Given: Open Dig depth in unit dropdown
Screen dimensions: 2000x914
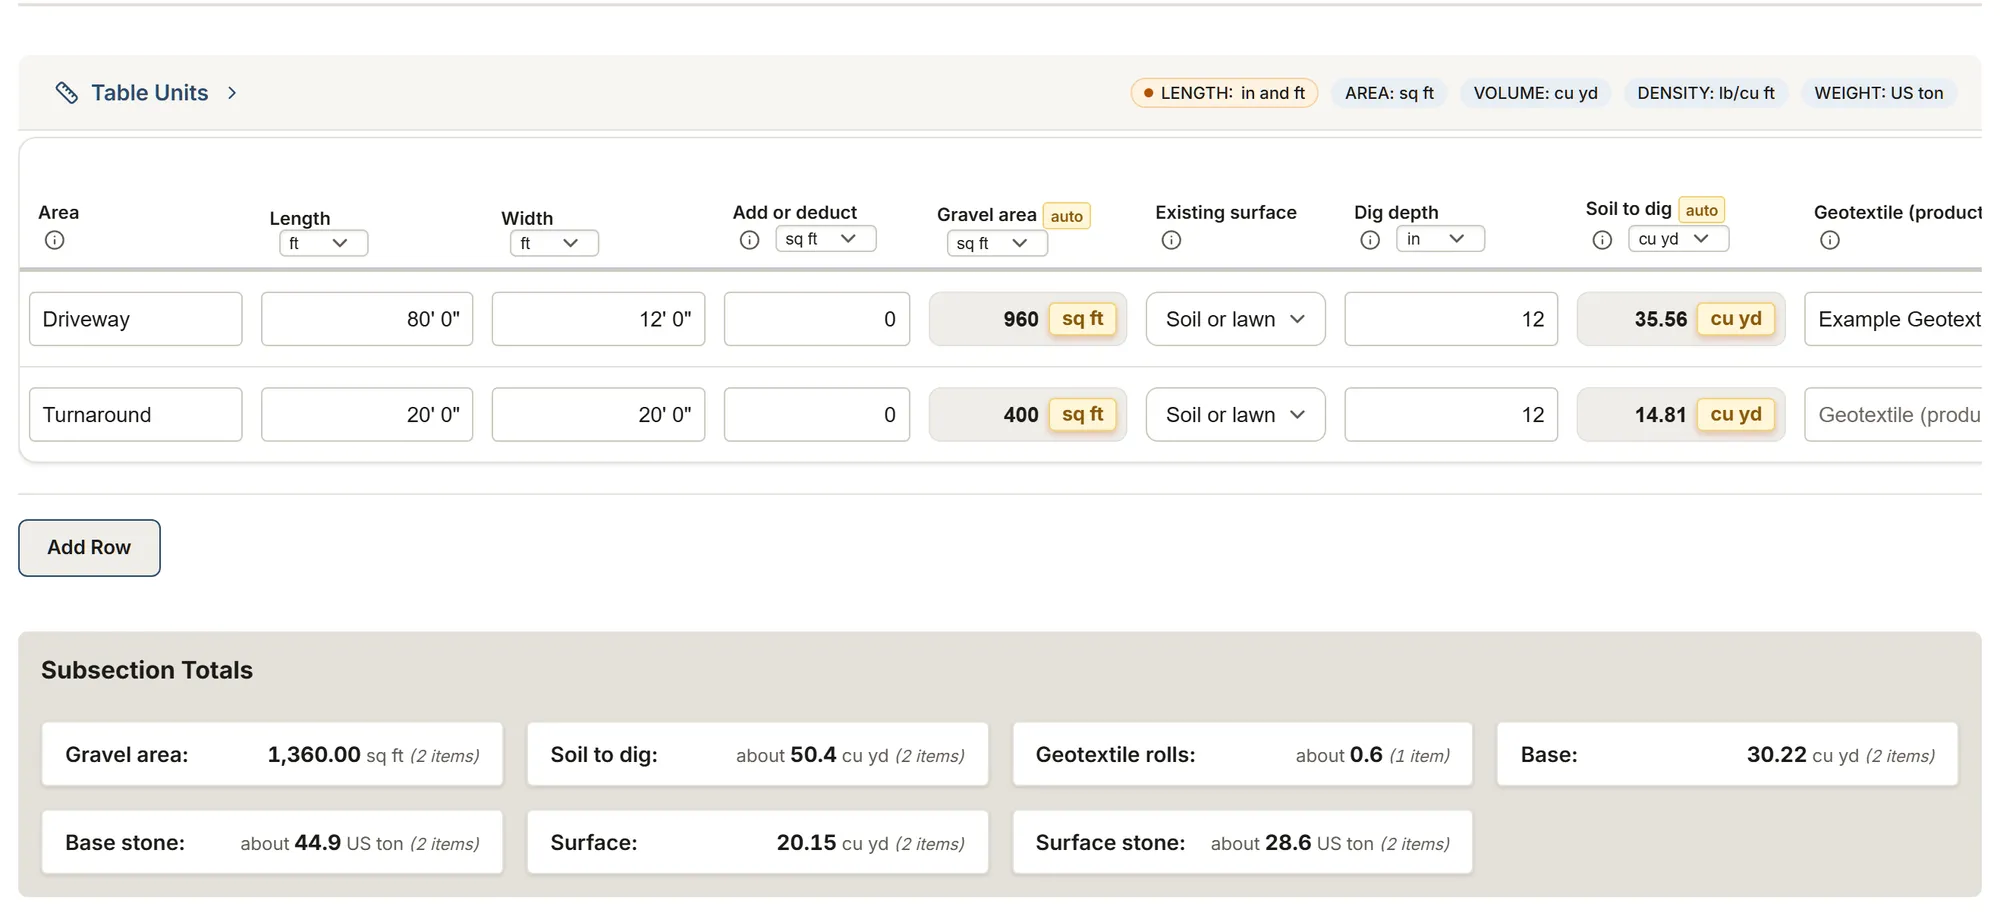Looking at the screenshot, I should point(1440,239).
